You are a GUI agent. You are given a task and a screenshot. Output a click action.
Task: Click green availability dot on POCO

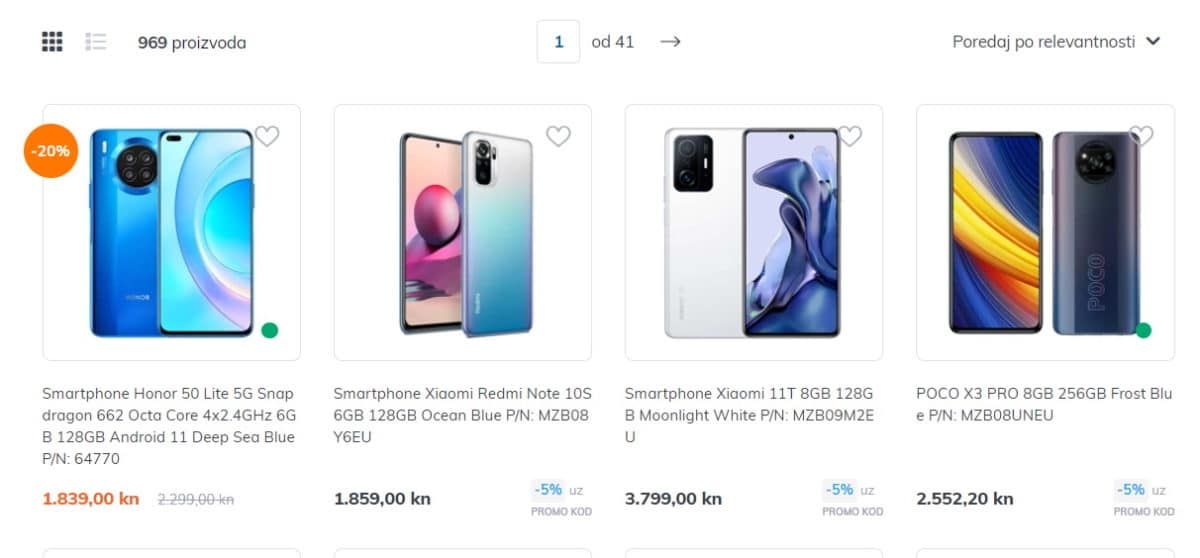coord(1144,330)
